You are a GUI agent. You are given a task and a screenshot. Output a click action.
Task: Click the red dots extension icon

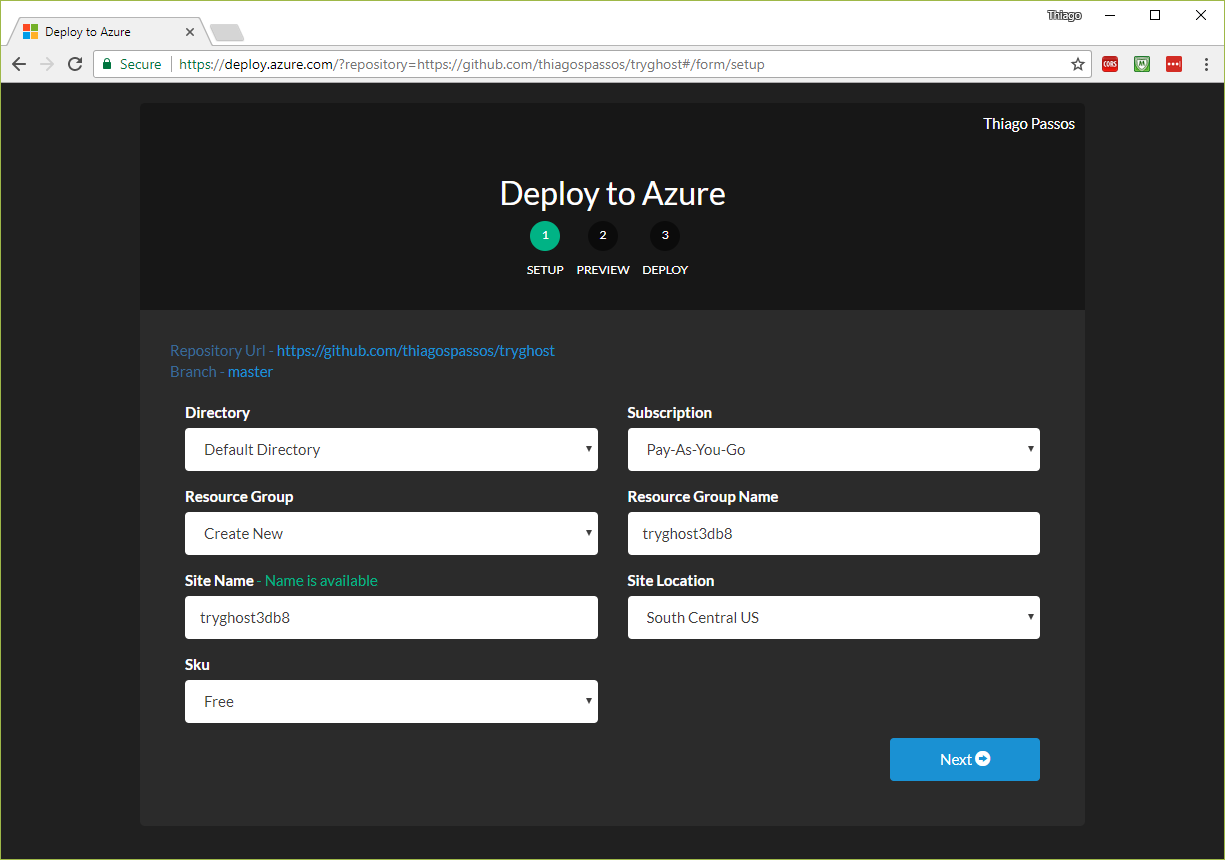[x=1174, y=64]
